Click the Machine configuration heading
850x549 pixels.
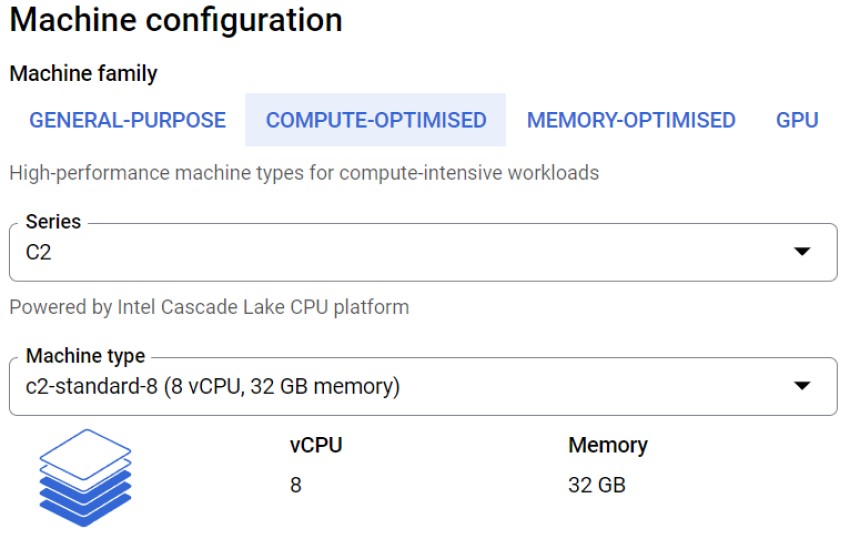(176, 20)
